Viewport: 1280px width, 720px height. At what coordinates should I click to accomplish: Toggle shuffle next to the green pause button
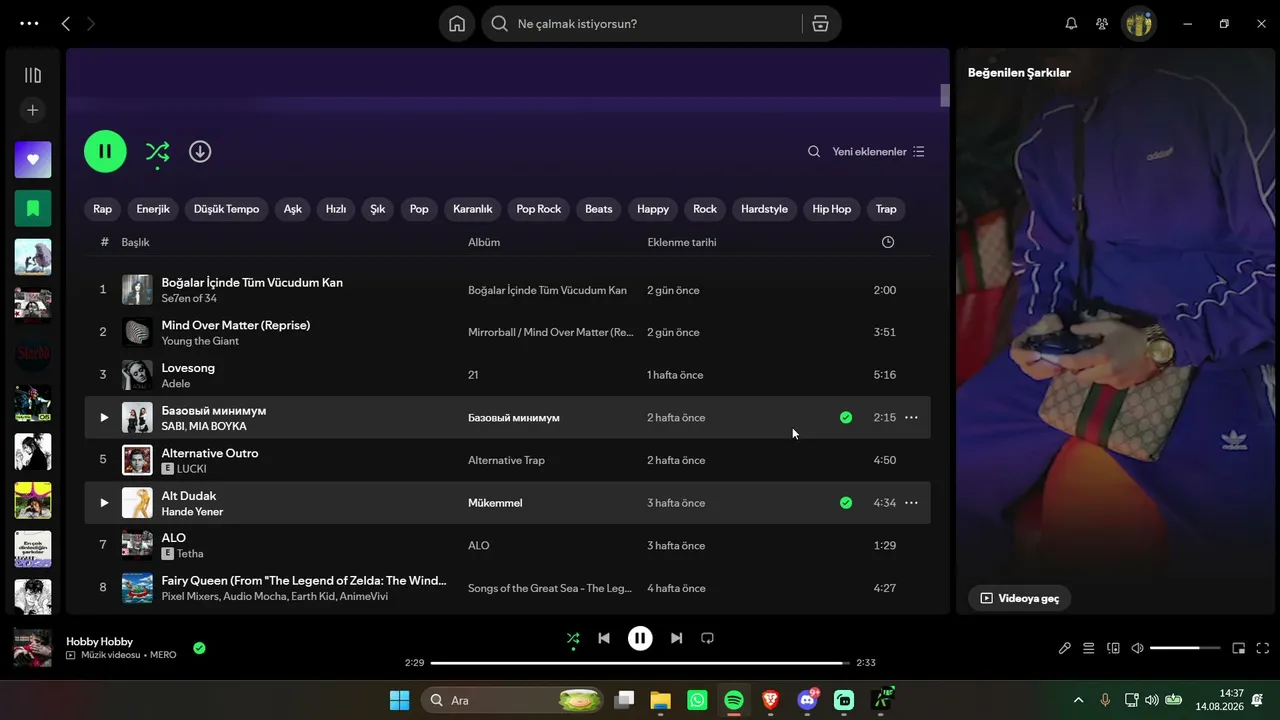click(x=157, y=152)
